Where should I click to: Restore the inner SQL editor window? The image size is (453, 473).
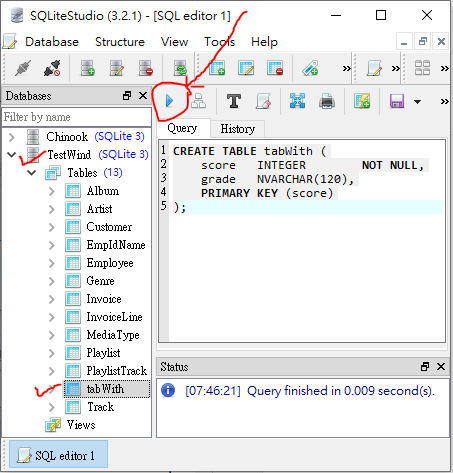click(x=423, y=42)
